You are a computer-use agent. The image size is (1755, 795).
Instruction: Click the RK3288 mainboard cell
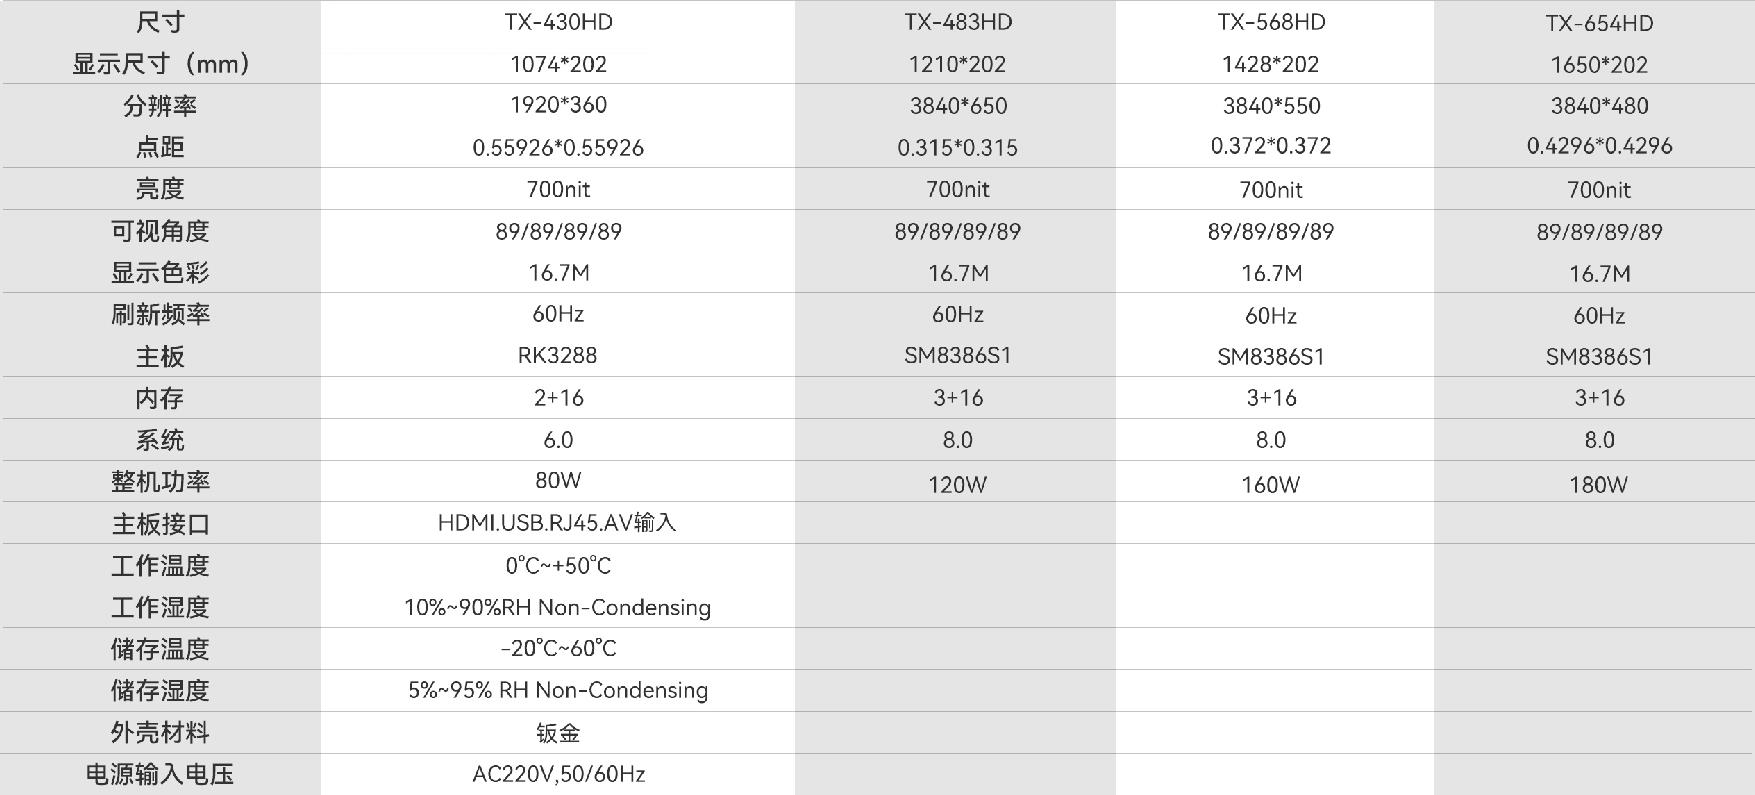[x=558, y=355]
